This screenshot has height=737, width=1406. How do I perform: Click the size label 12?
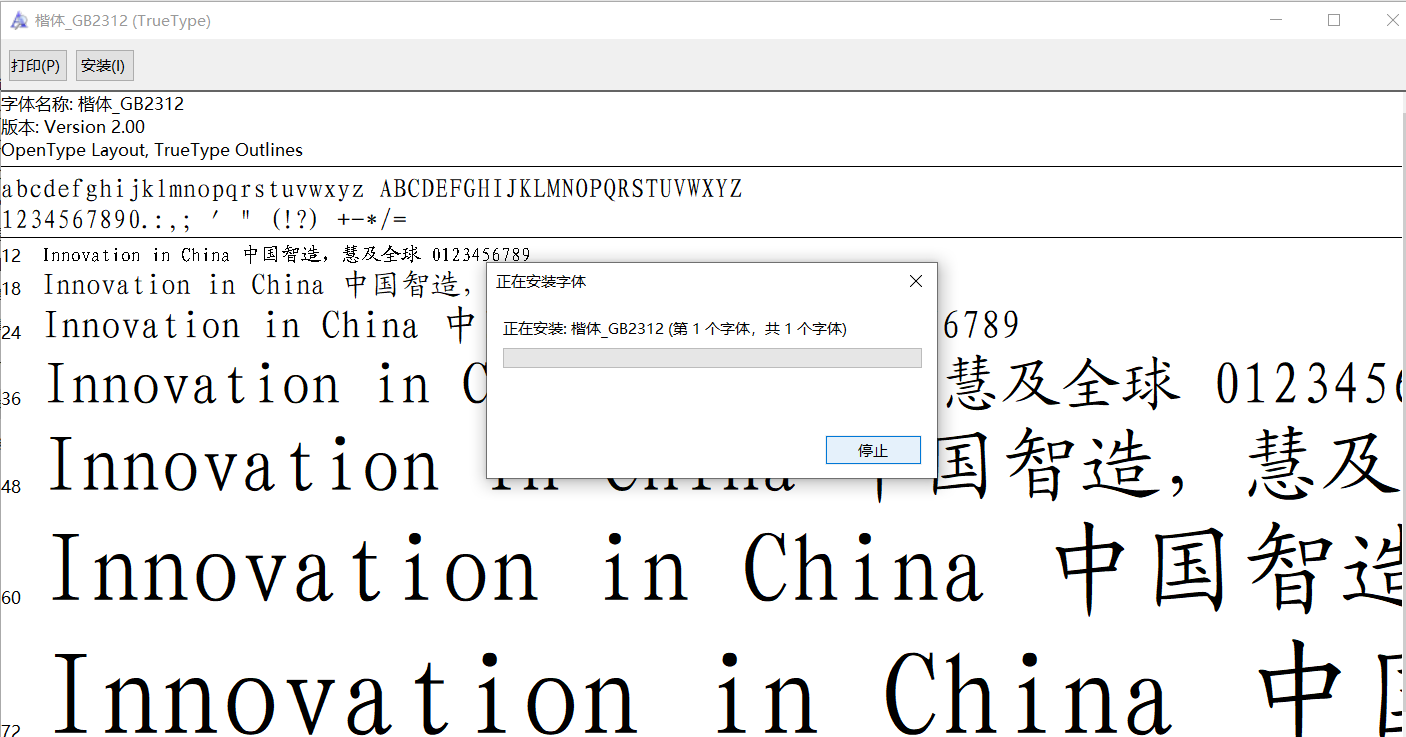coord(11,256)
